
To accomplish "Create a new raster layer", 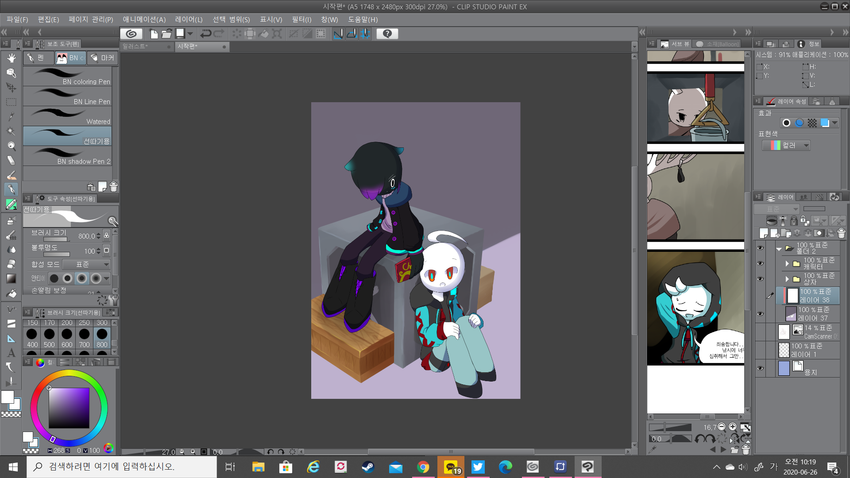I will [763, 233].
